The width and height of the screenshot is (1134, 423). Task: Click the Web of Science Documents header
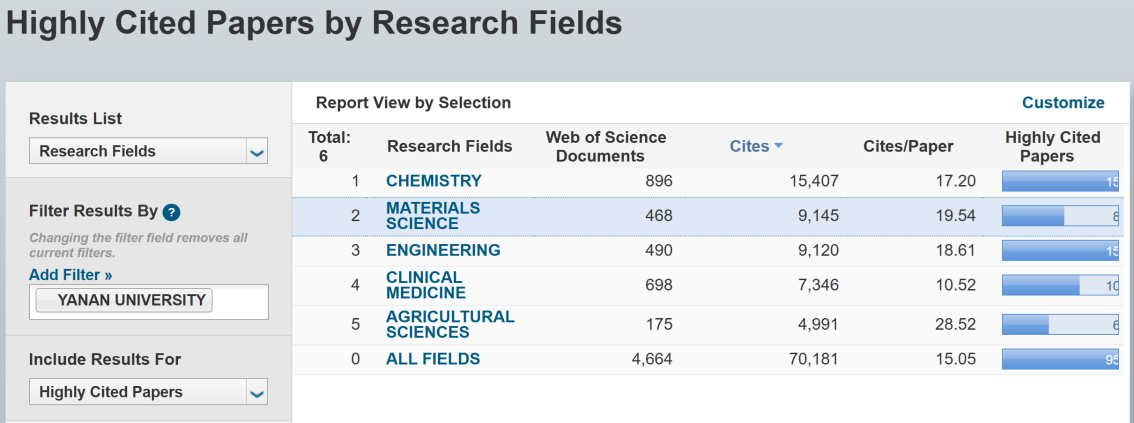[x=605, y=146]
